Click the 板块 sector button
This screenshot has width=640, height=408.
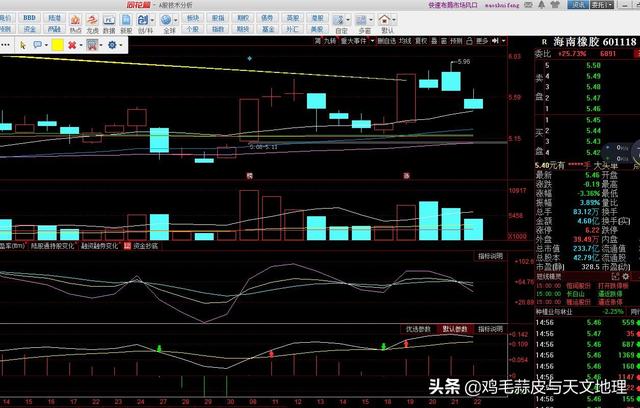pos(192,18)
